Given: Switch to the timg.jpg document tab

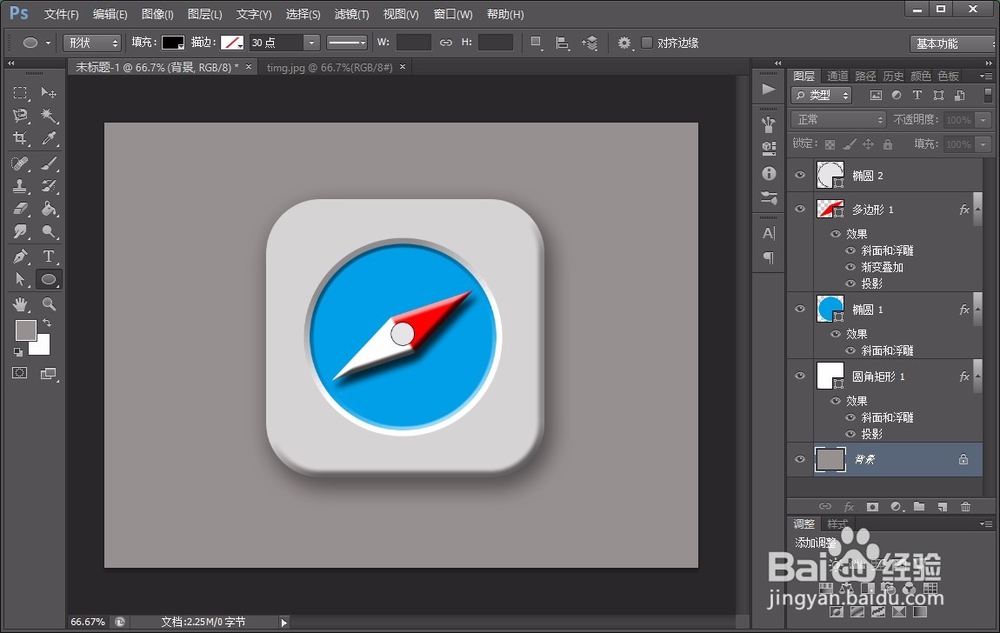Looking at the screenshot, I should [x=330, y=67].
